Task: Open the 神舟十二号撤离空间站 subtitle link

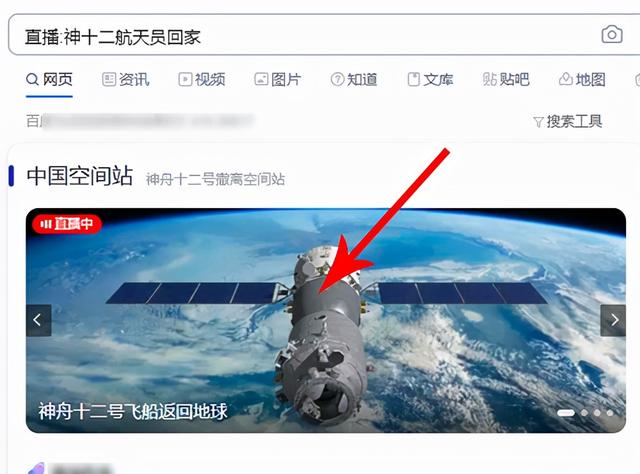Action: tap(216, 179)
